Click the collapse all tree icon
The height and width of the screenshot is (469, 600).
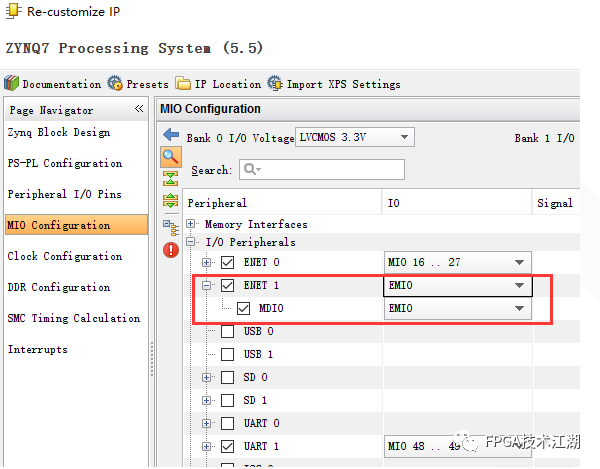[171, 179]
